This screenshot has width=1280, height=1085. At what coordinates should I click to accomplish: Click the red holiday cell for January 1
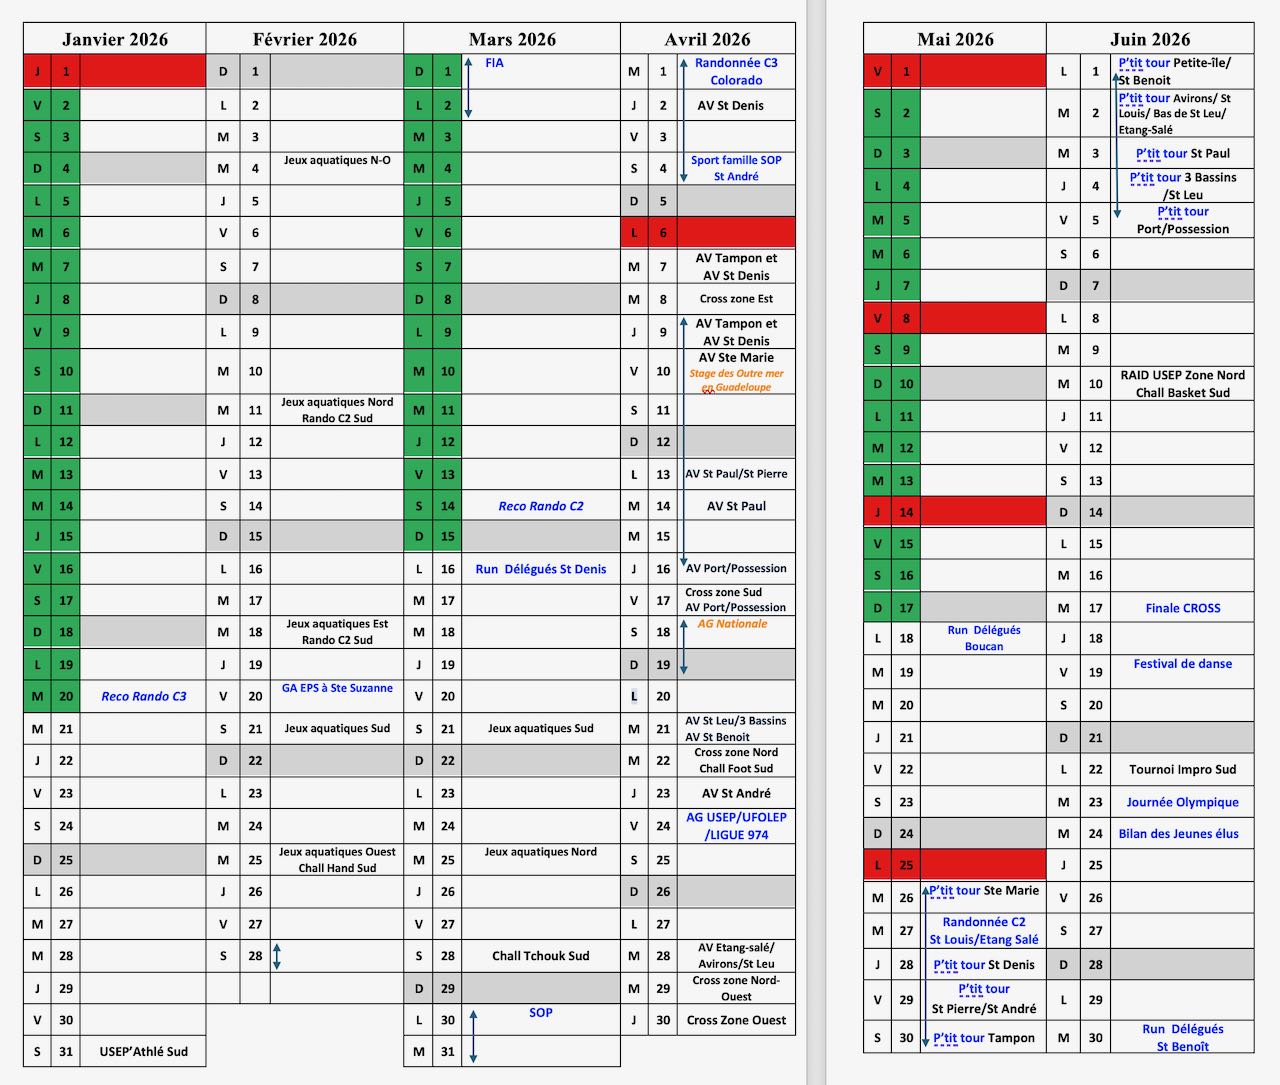click(142, 72)
